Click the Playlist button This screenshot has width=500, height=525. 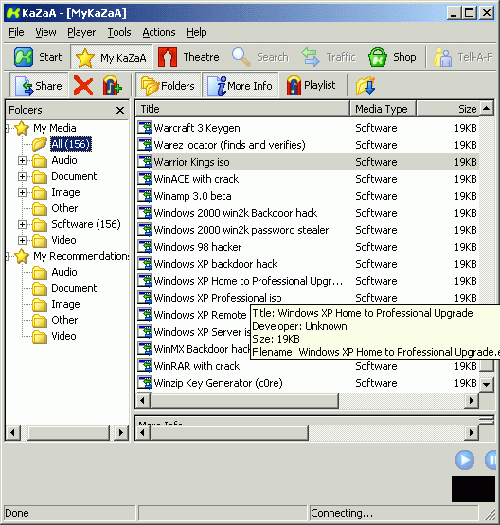[x=310, y=85]
